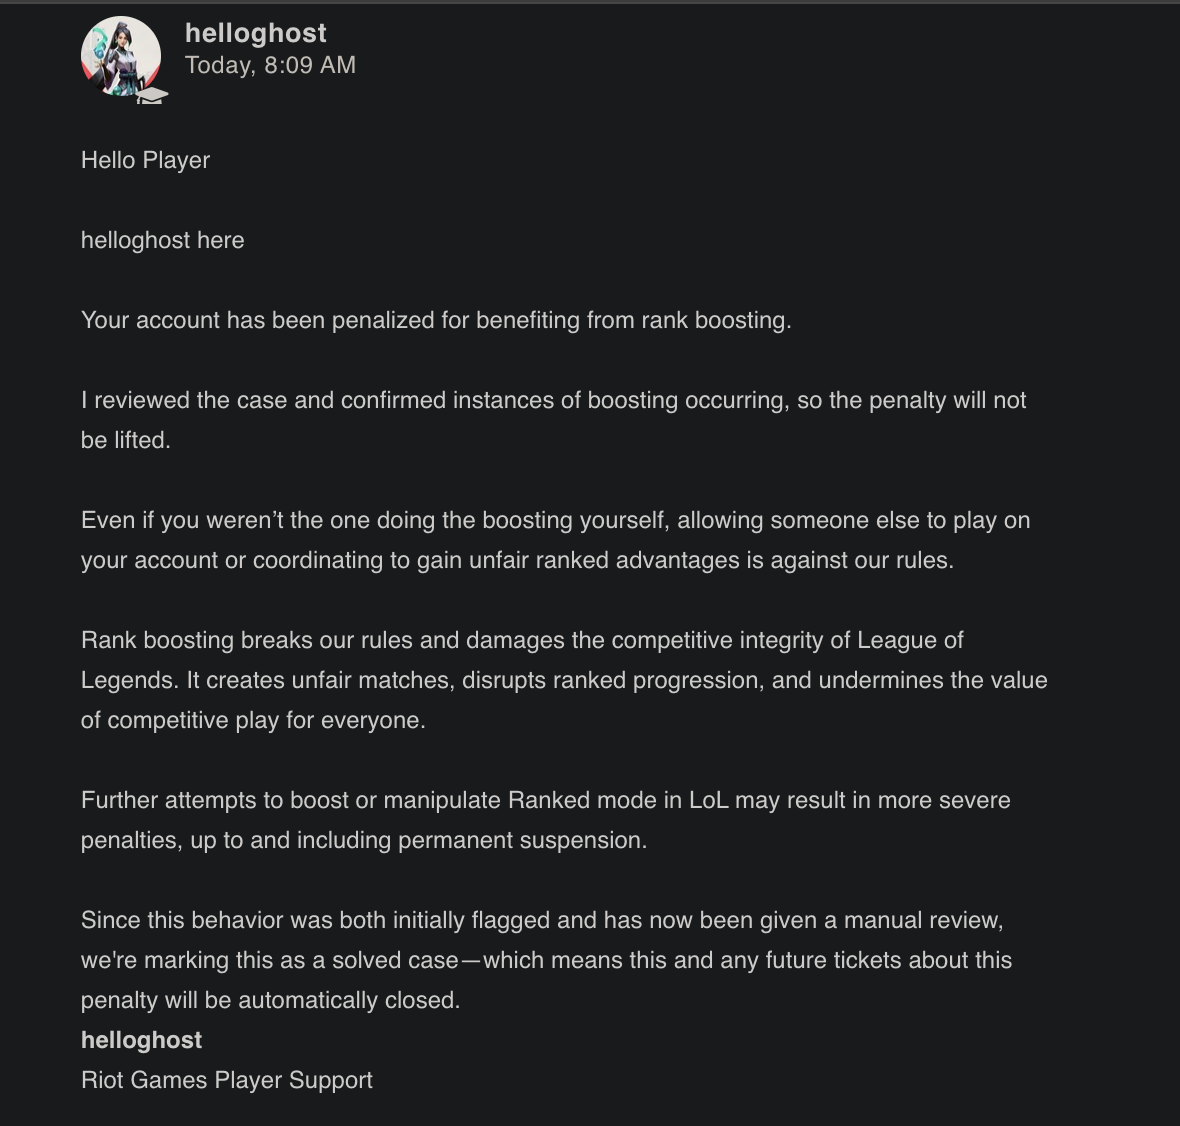Click the "Rank boosting breaks our rules" line

click(x=522, y=640)
